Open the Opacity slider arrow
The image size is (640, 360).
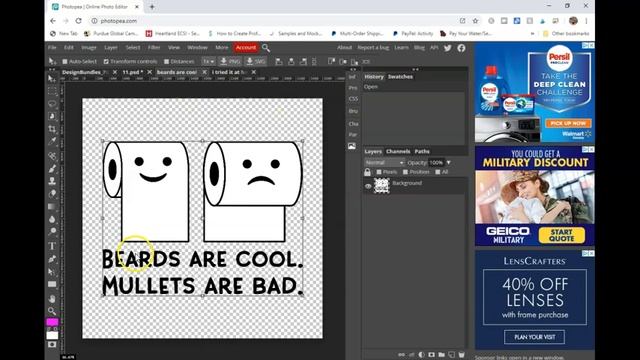point(449,162)
